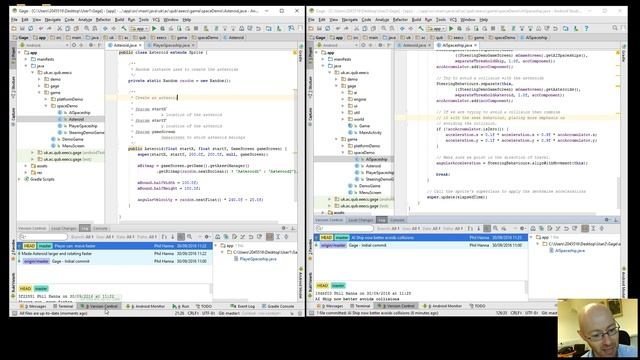Expand the world package in right project tree

coord(343,119)
